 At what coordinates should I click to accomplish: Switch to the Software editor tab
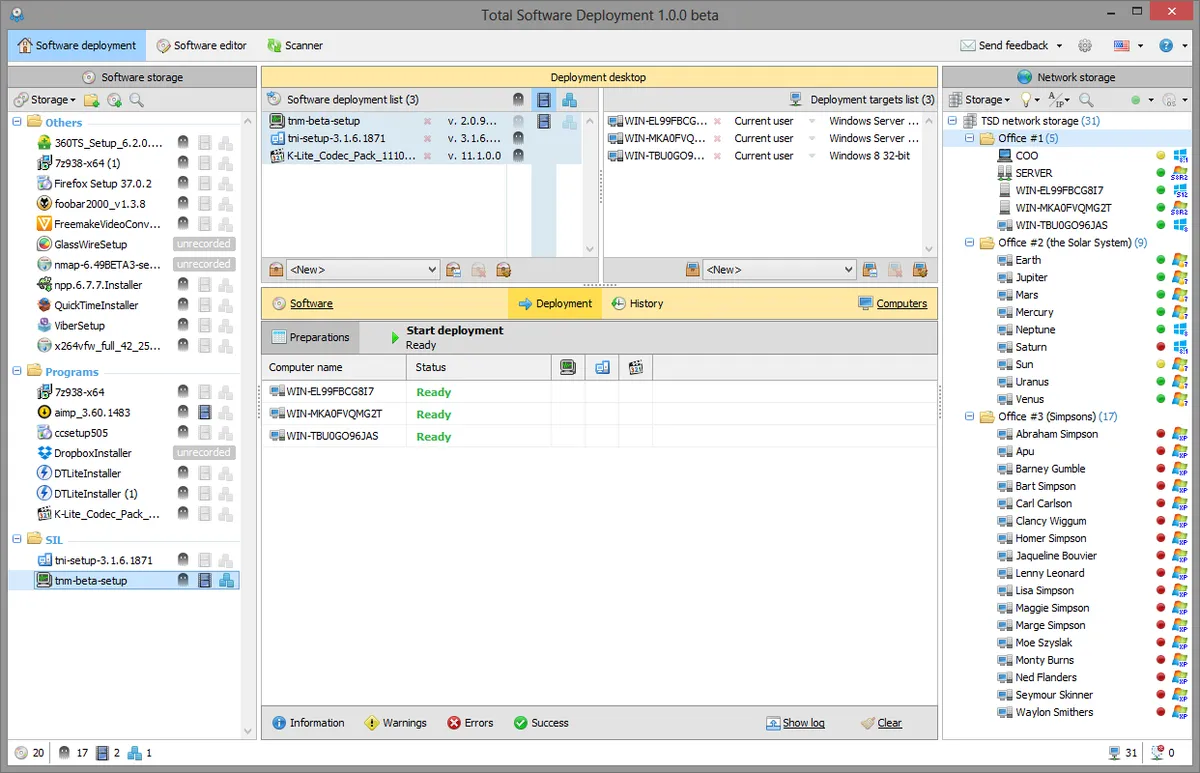click(201, 45)
